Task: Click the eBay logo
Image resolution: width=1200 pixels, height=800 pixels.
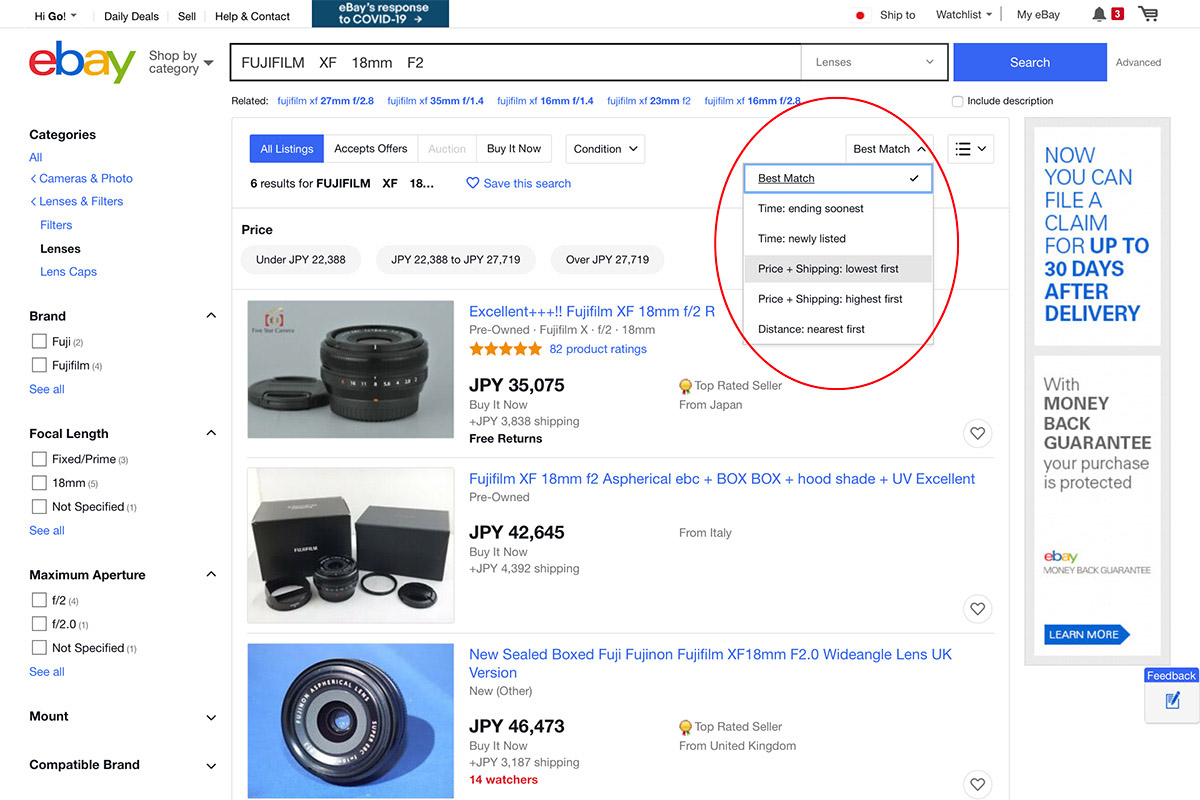Action: (82, 63)
